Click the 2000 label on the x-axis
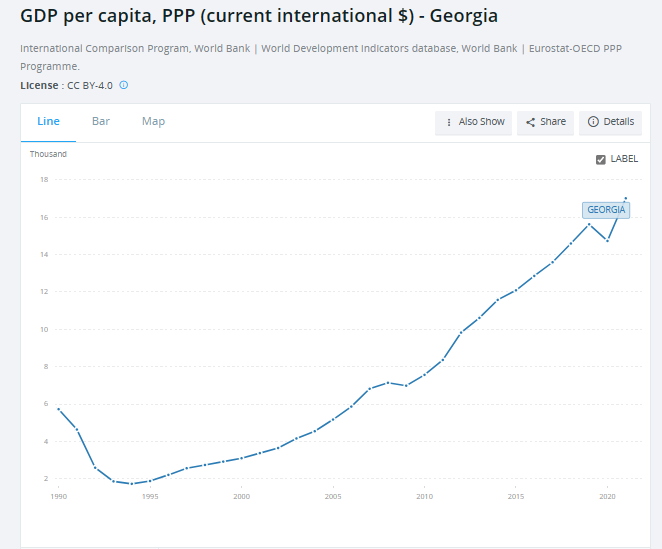The image size is (662, 549). point(241,496)
